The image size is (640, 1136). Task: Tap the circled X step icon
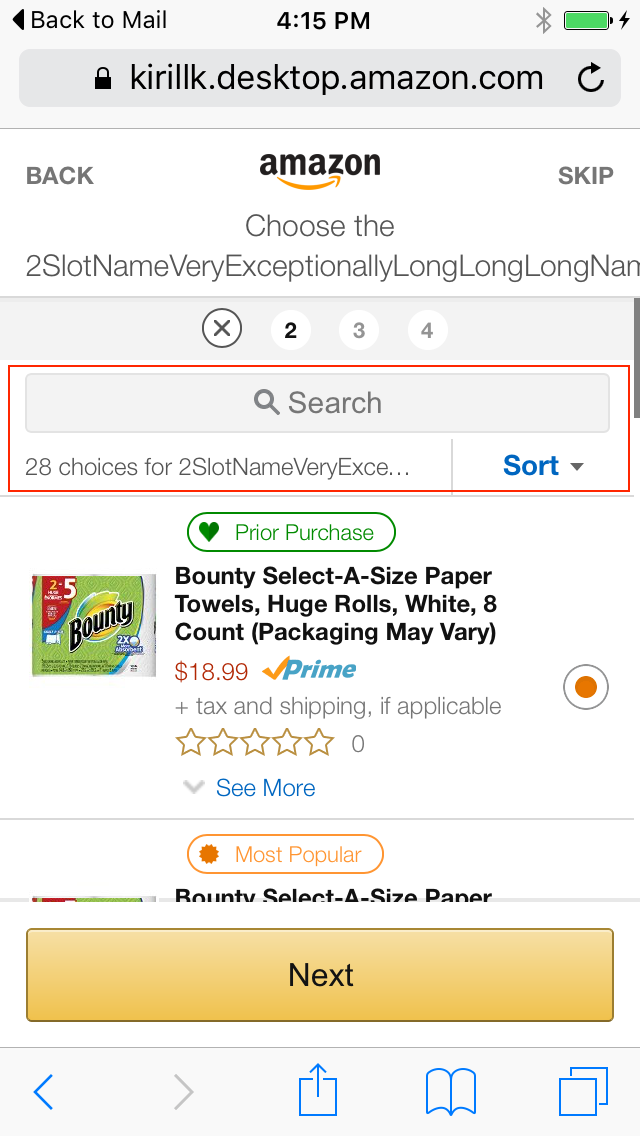(222, 330)
